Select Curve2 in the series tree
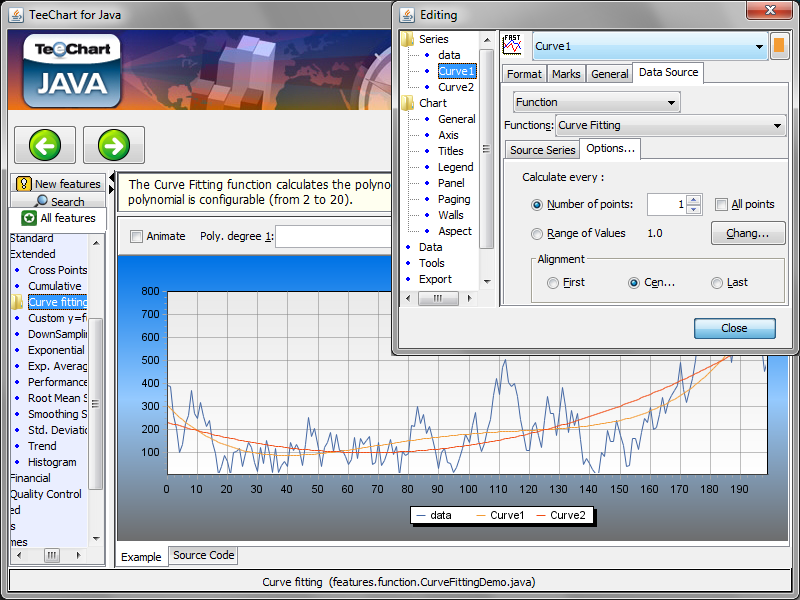The width and height of the screenshot is (800, 600). pos(456,87)
